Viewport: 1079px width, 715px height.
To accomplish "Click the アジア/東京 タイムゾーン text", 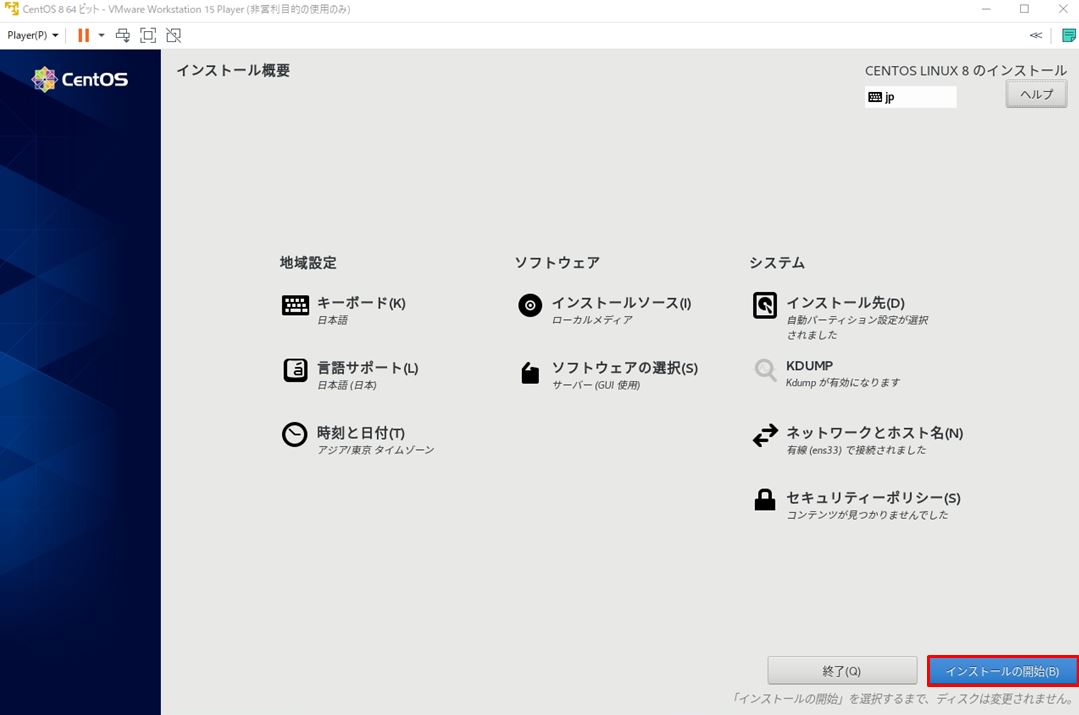I will [x=376, y=450].
